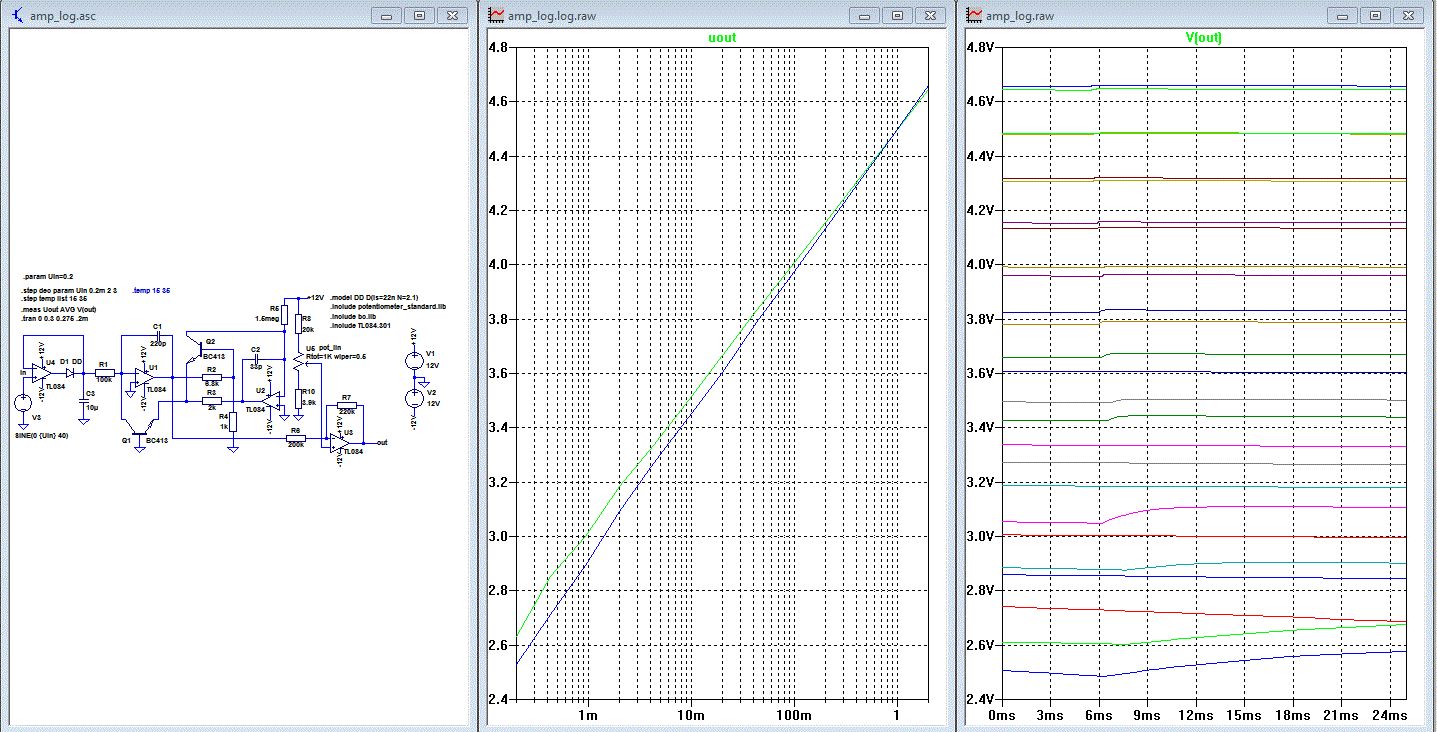Select the D1 diode symbol
This screenshot has width=1437, height=732.
[x=71, y=371]
